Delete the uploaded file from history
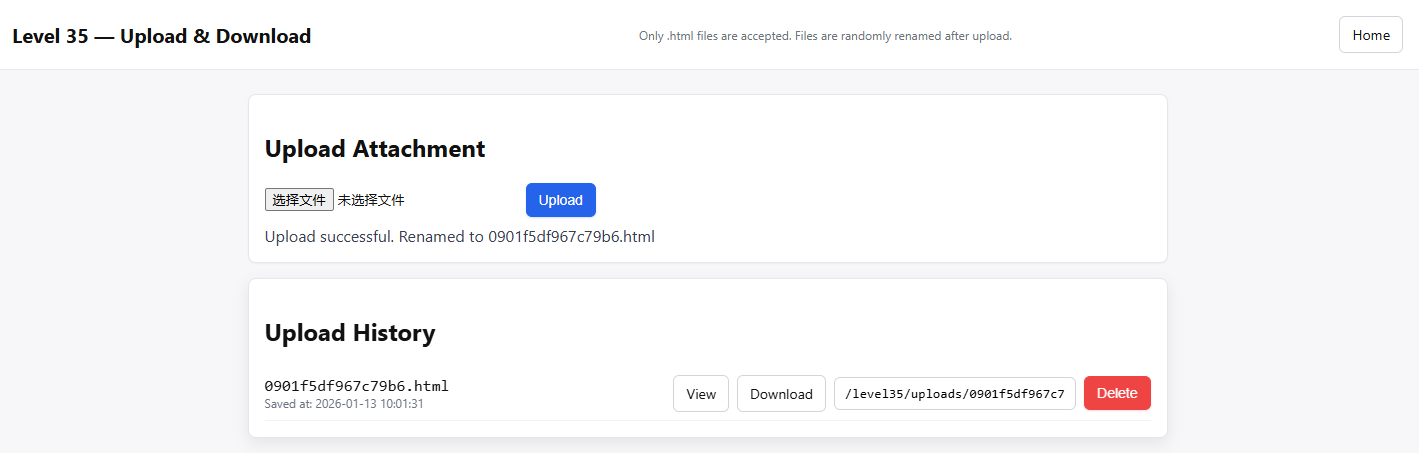This screenshot has height=453, width=1419. (1117, 393)
